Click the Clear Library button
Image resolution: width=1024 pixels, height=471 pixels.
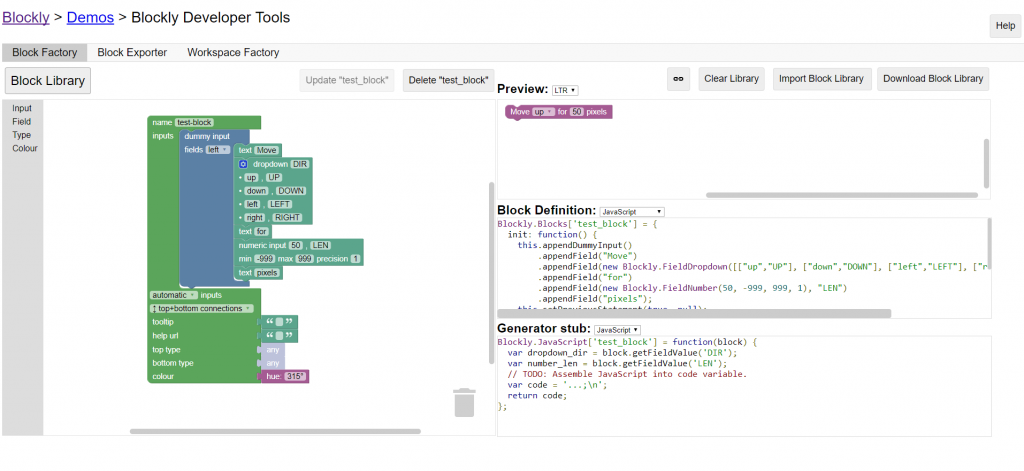click(x=731, y=79)
